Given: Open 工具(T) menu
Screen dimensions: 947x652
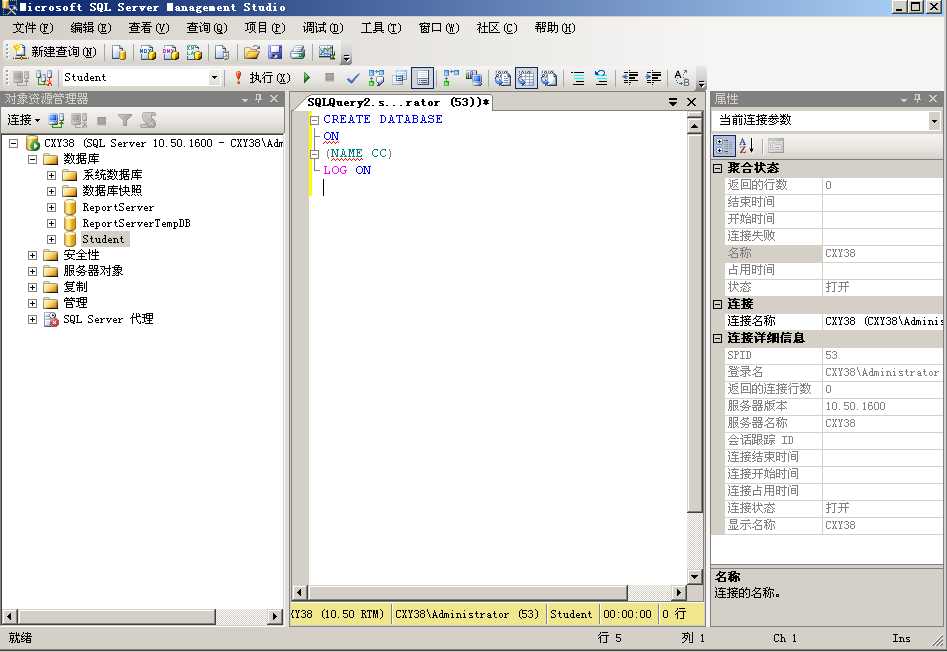Looking at the screenshot, I should [380, 28].
